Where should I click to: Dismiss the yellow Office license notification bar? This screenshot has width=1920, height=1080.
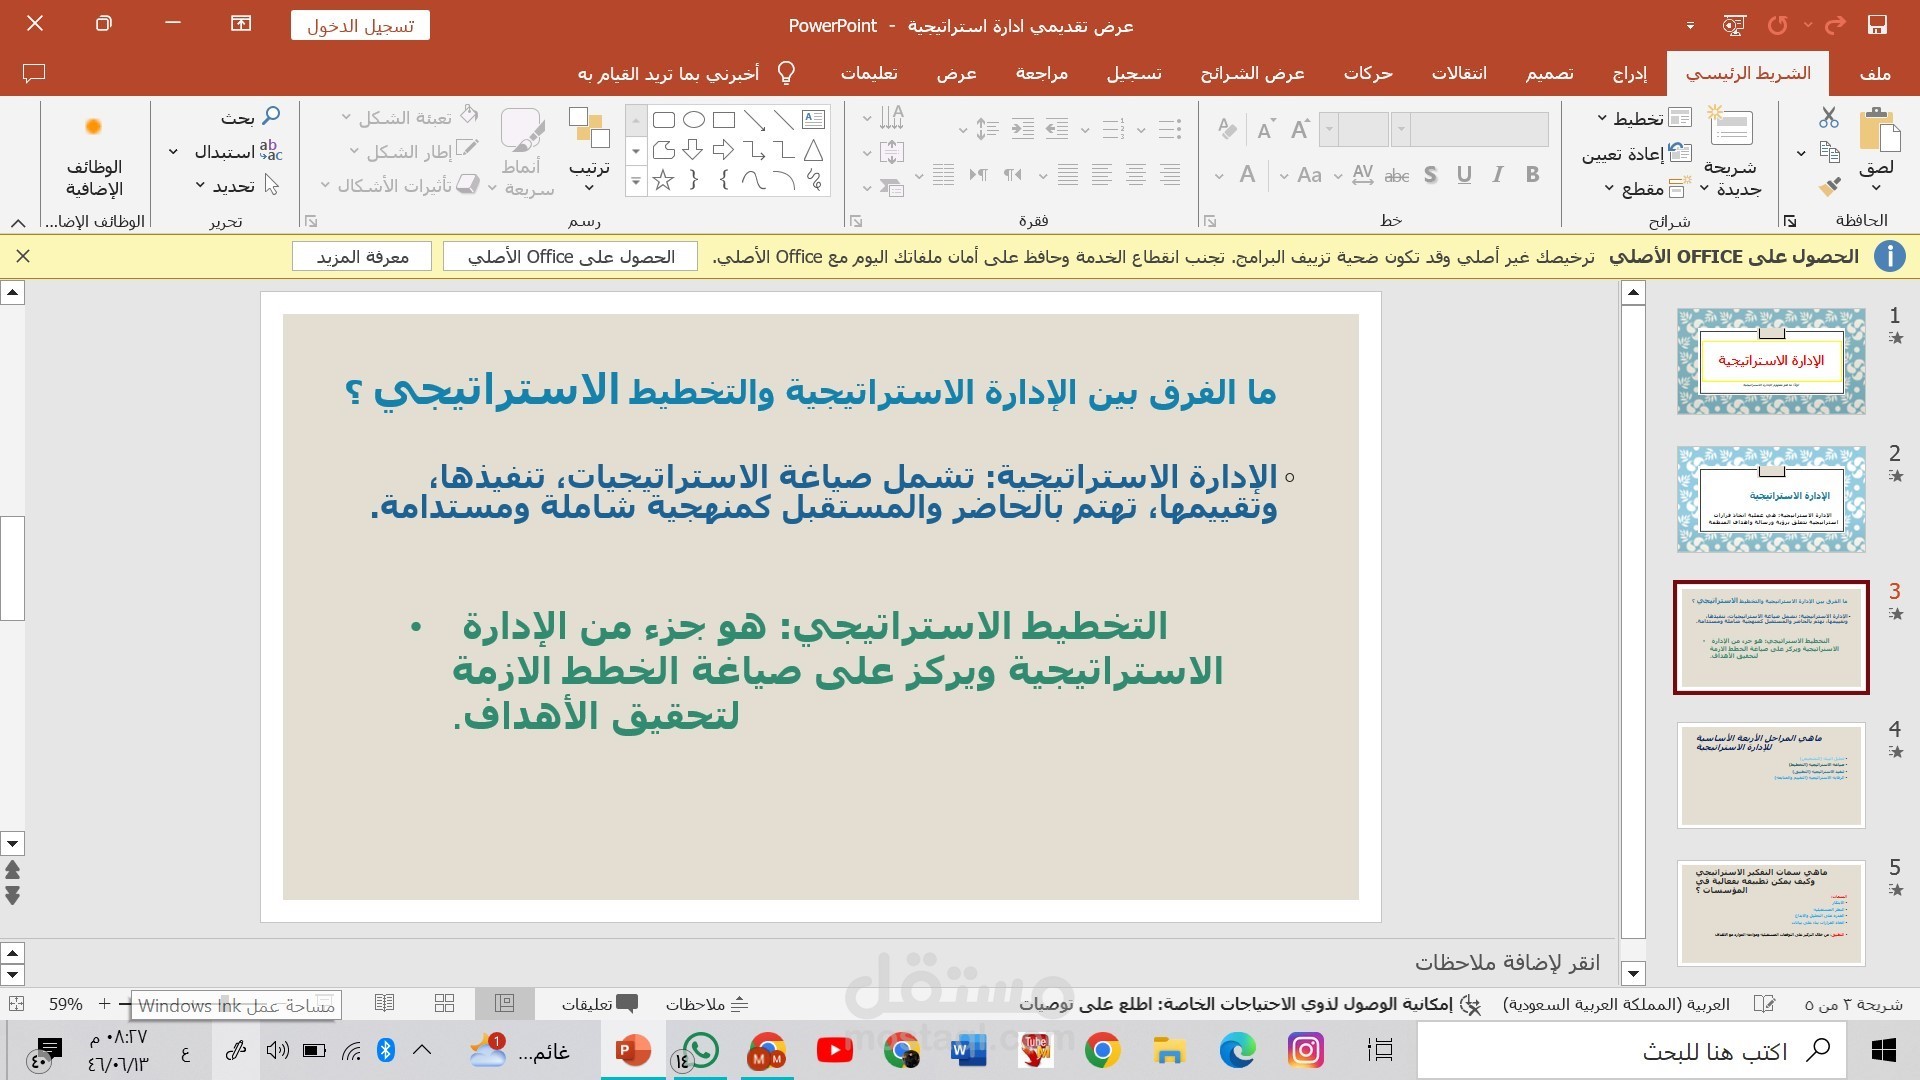(x=23, y=257)
